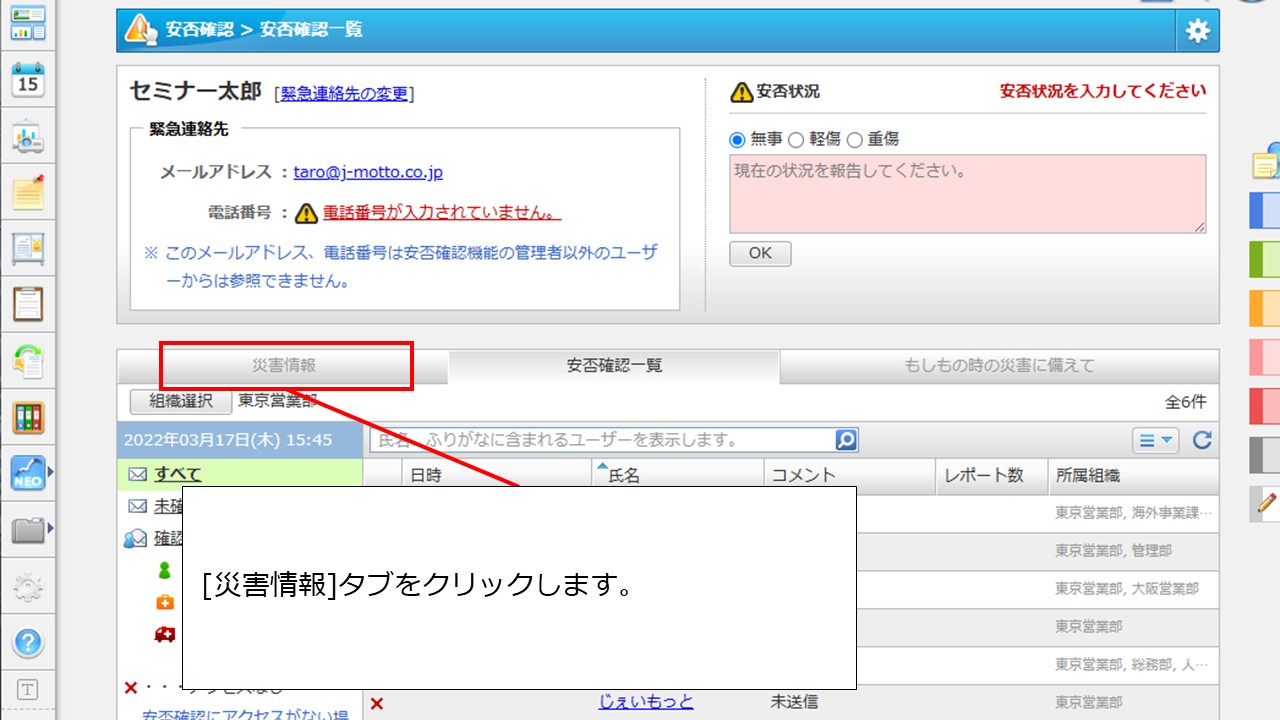Open the blue NEO chart icon
1280x720 pixels.
(x=28, y=473)
